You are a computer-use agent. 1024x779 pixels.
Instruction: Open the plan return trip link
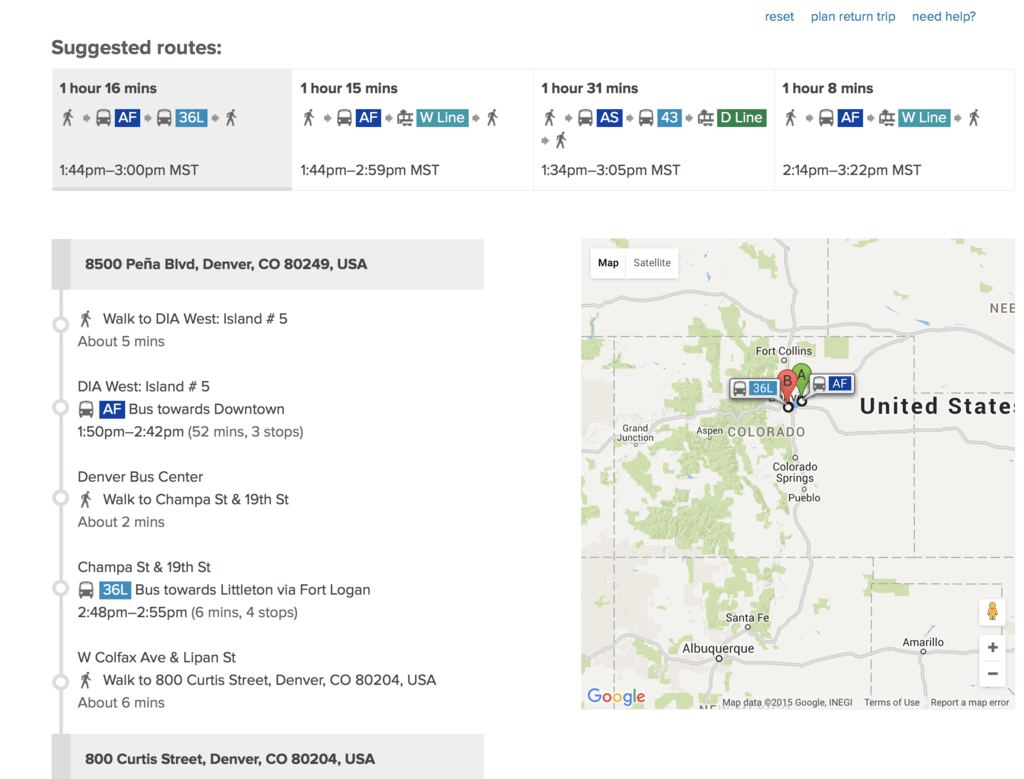tap(852, 17)
